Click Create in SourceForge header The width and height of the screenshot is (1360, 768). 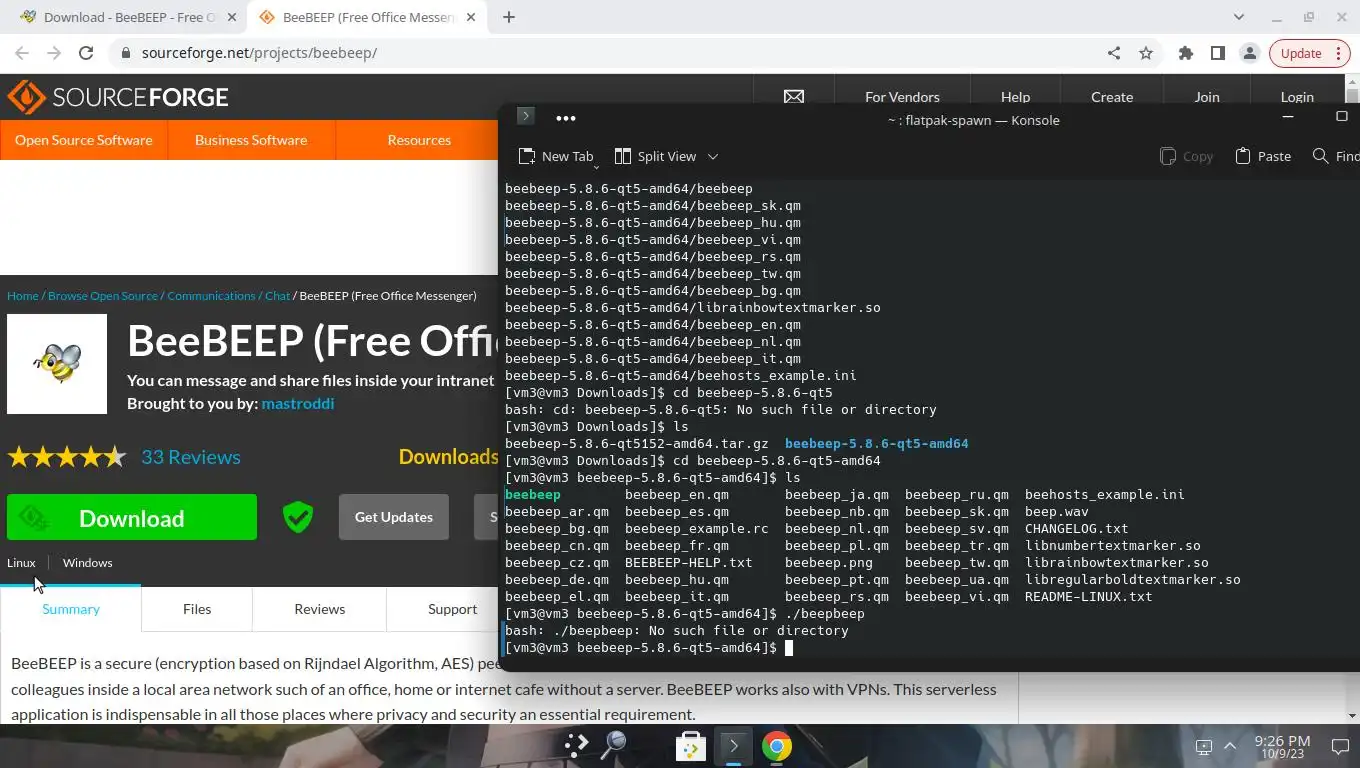point(1112,97)
